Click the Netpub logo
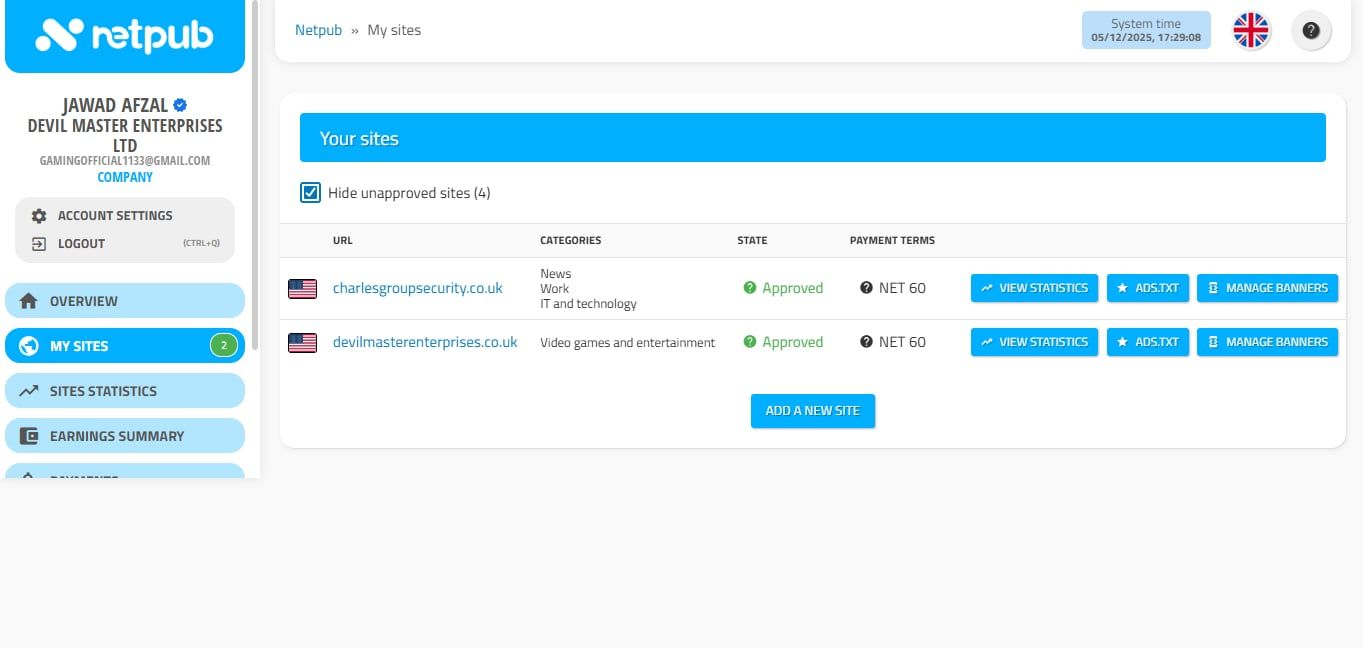 click(125, 36)
